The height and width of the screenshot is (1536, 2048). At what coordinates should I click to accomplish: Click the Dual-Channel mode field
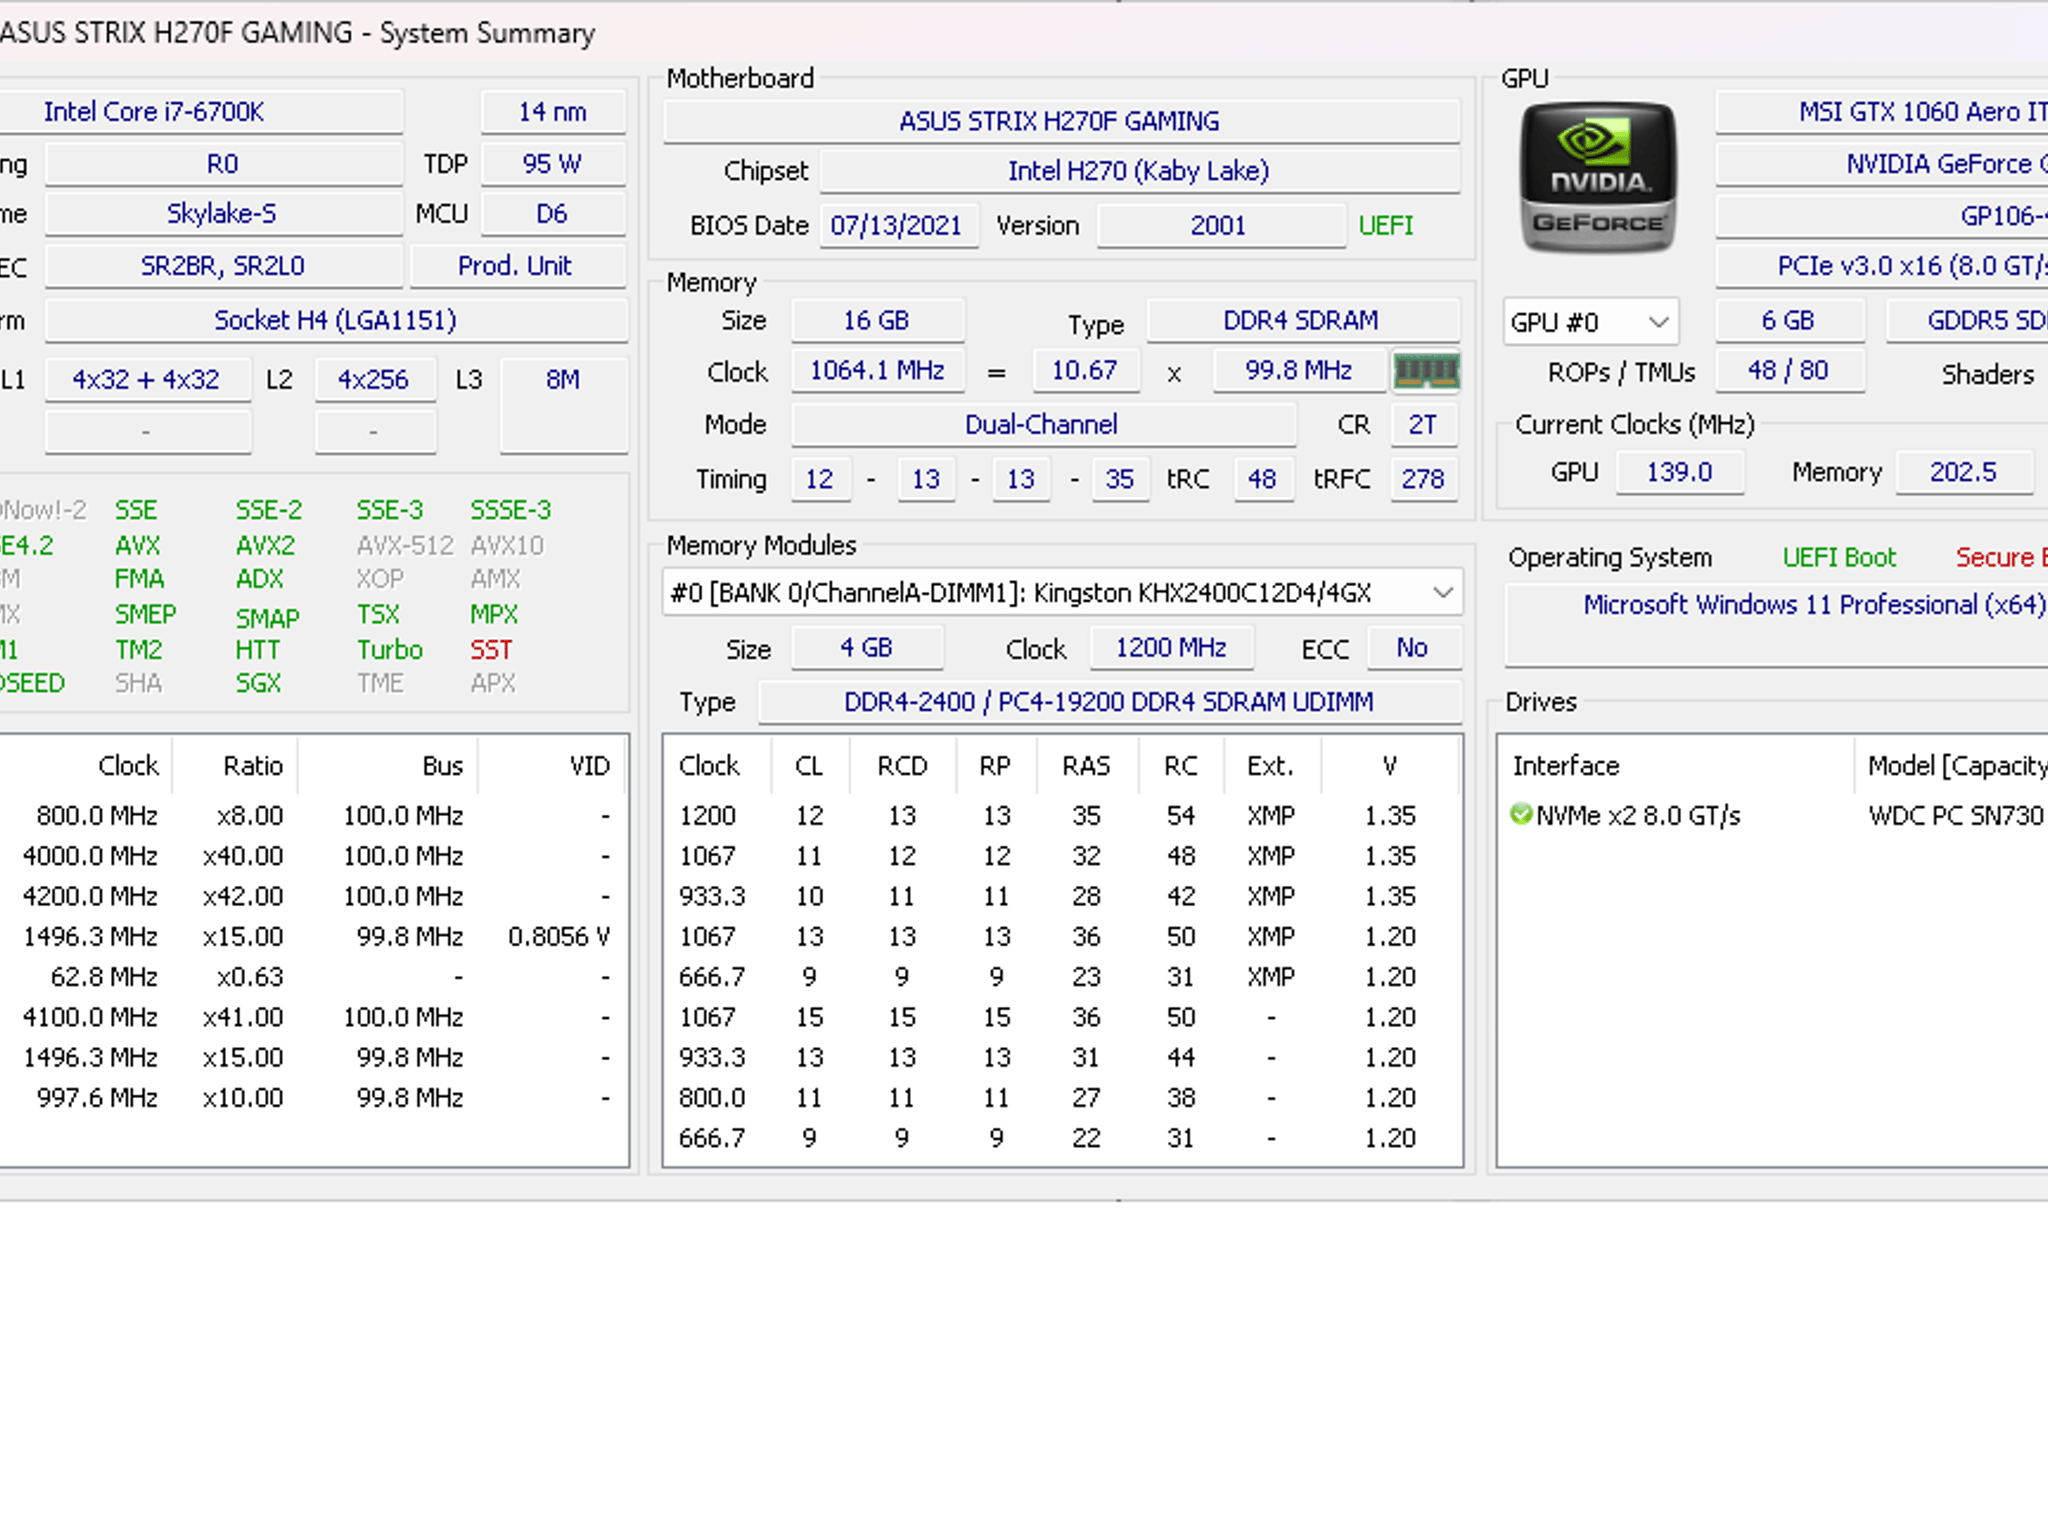pos(1043,424)
